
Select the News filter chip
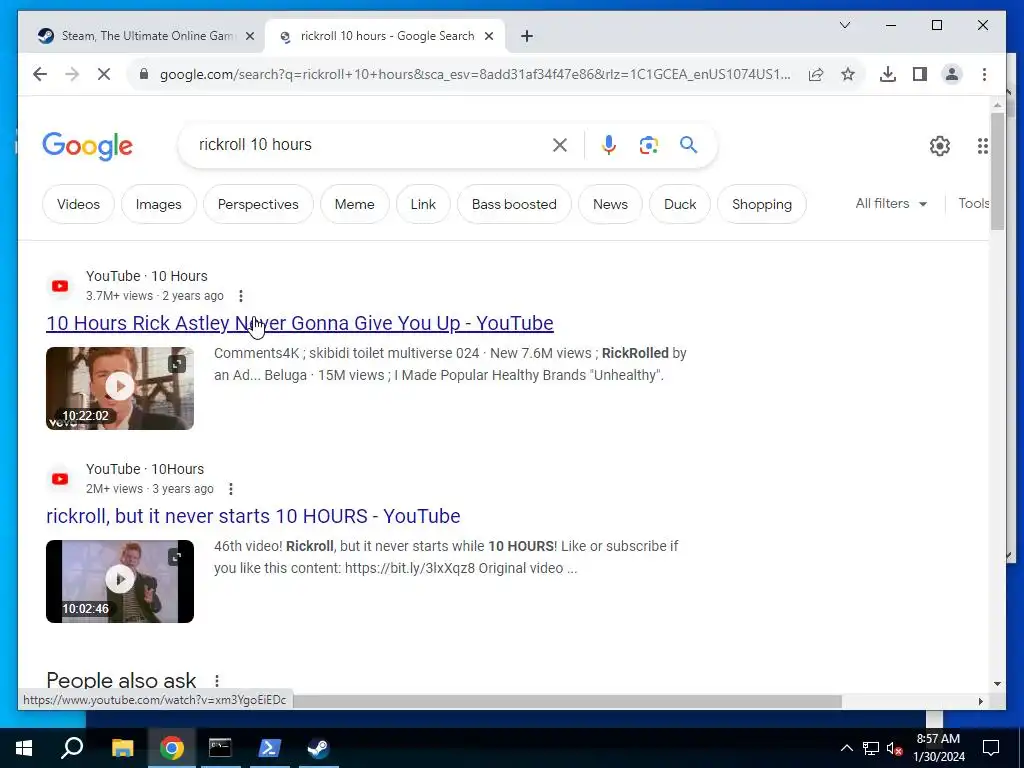(x=610, y=204)
